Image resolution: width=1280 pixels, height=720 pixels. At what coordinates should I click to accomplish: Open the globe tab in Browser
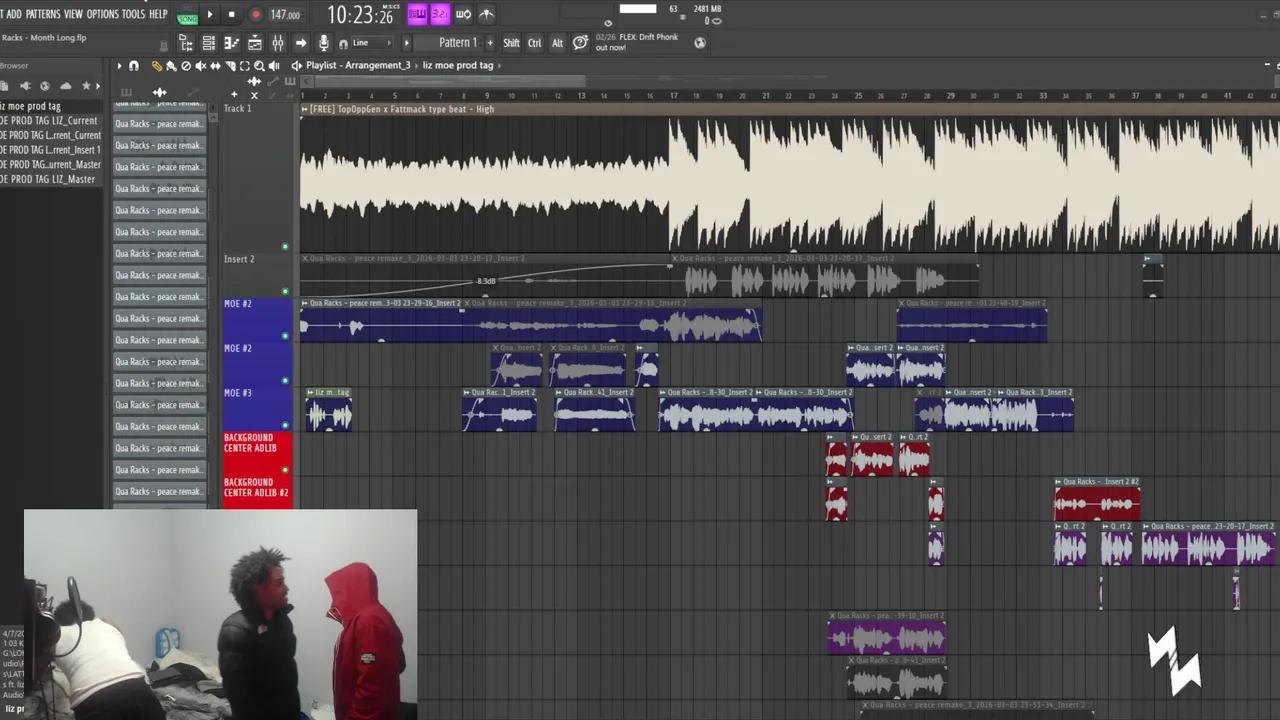tap(45, 86)
